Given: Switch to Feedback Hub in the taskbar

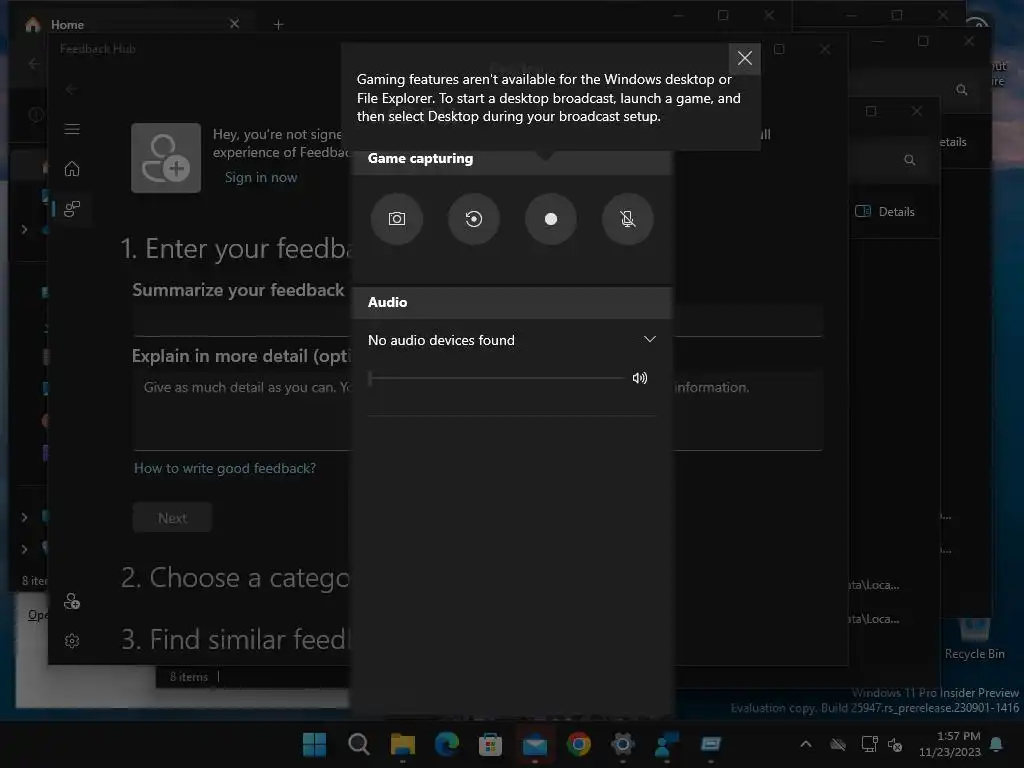Looking at the screenshot, I should point(667,744).
